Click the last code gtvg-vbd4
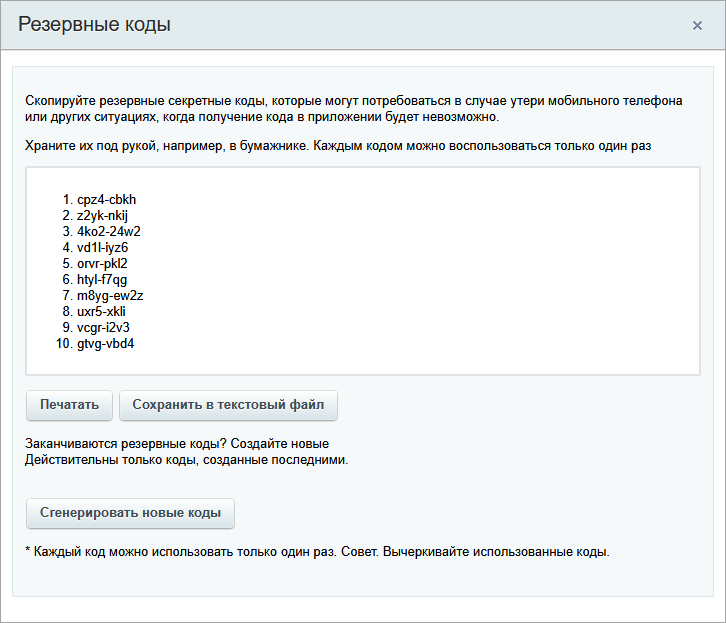Image resolution: width=726 pixels, height=623 pixels. click(x=105, y=344)
